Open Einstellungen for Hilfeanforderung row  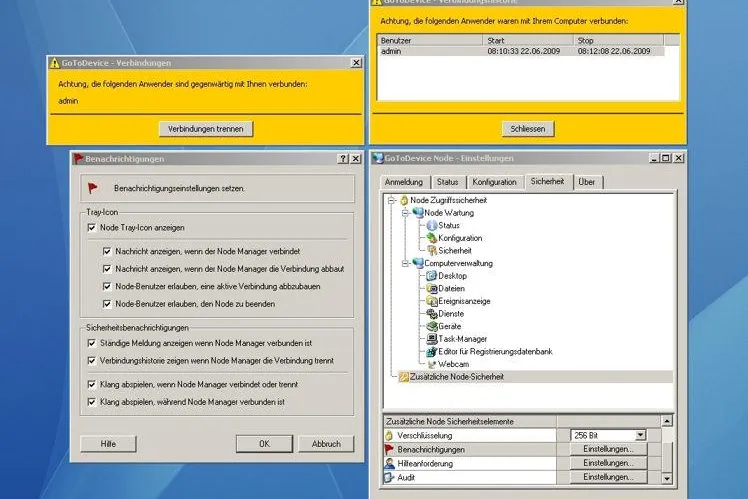[608, 463]
